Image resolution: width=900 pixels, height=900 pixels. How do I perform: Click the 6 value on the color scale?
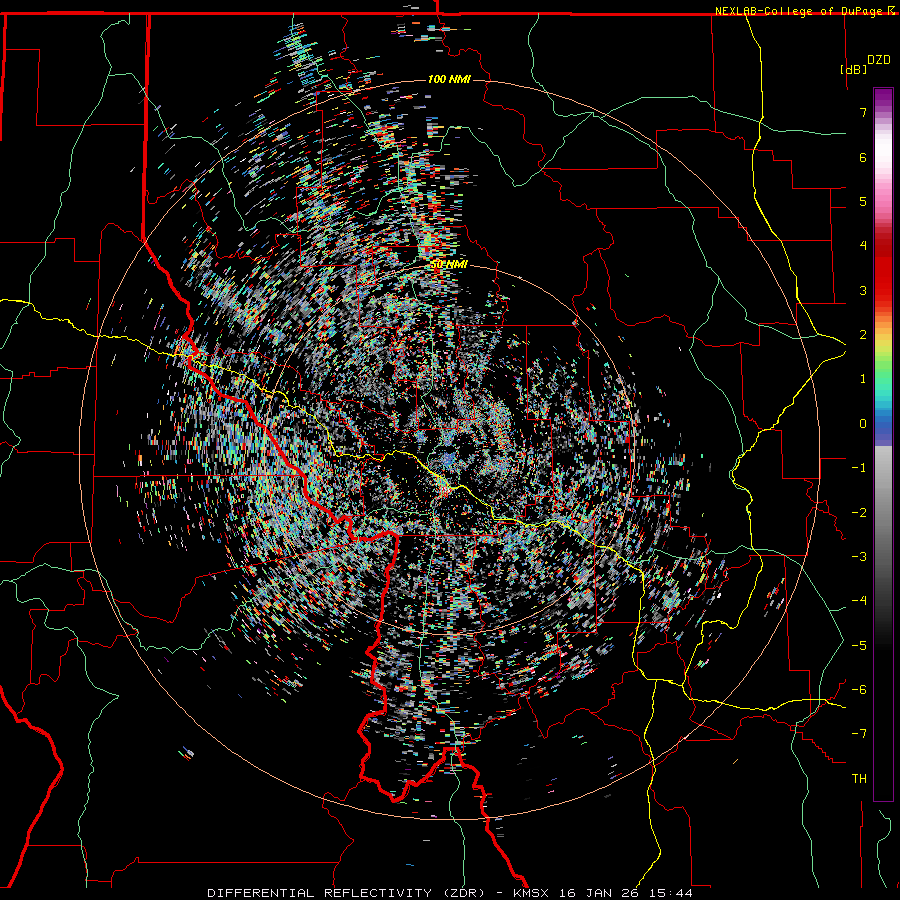[x=863, y=157]
